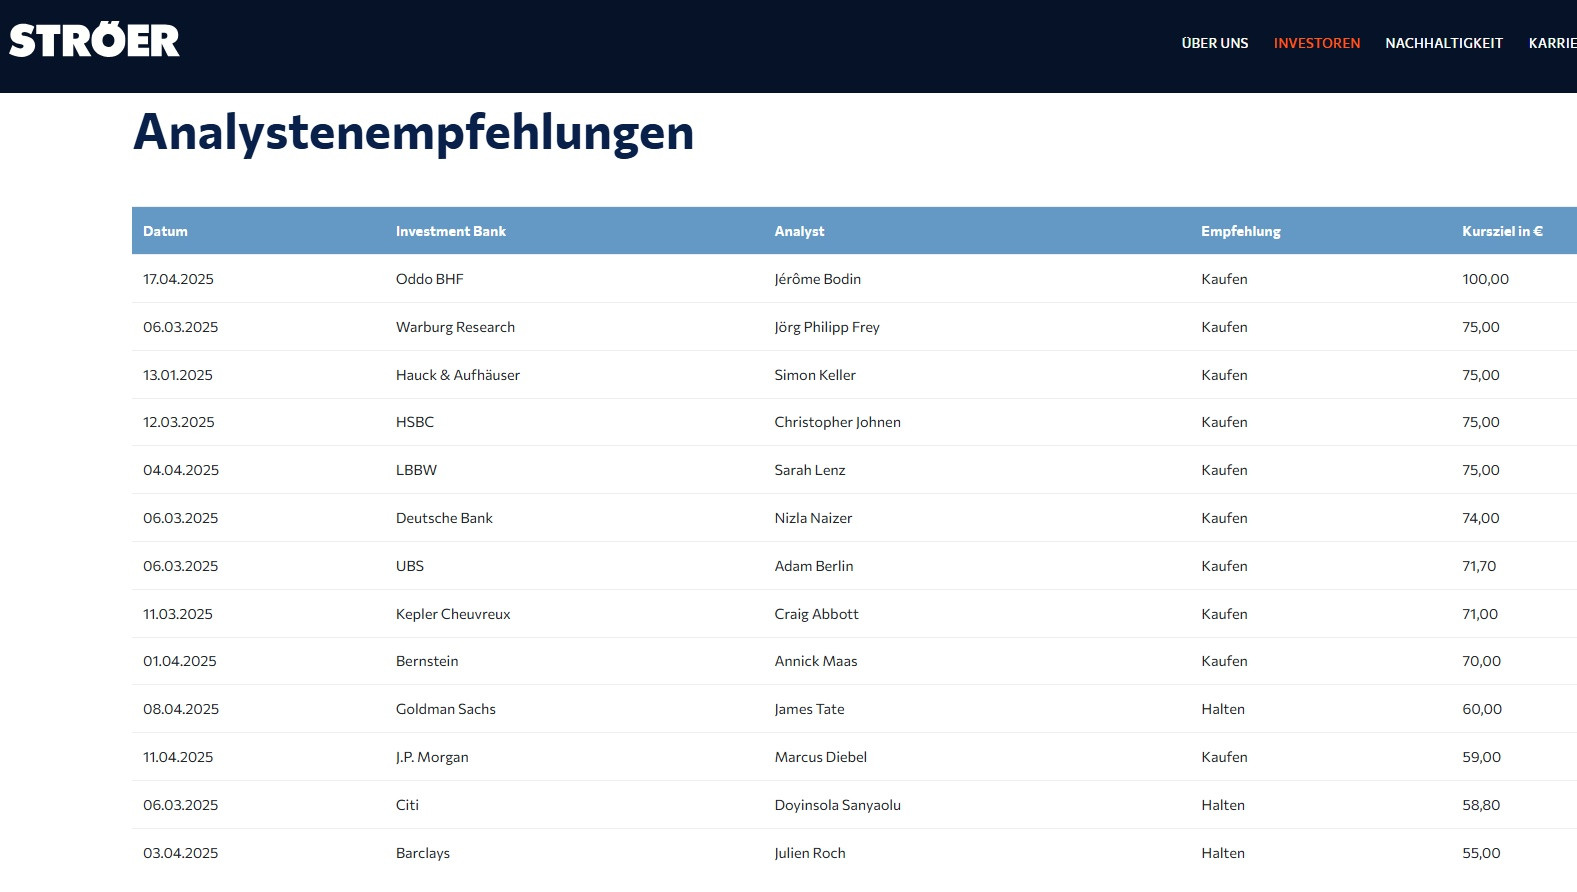1577x892 pixels.
Task: Click the Oddo BHF cell
Action: [429, 279]
